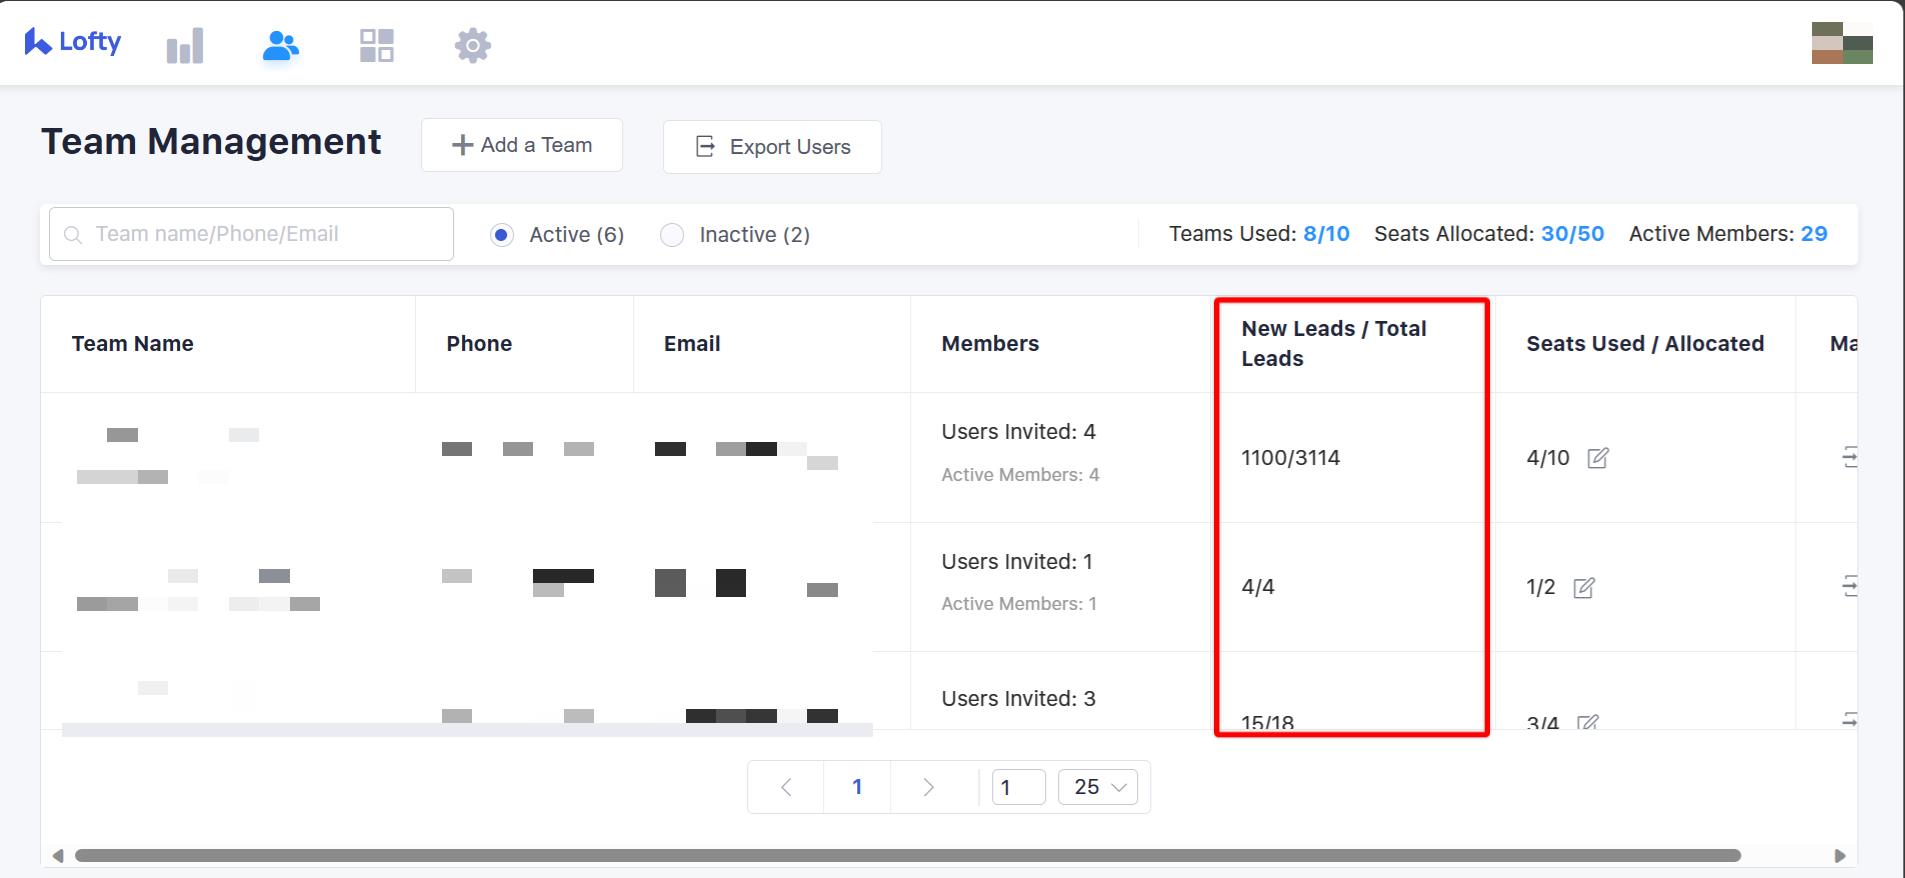
Task: Click the Team name/Phone/Email search field
Action: (x=252, y=234)
